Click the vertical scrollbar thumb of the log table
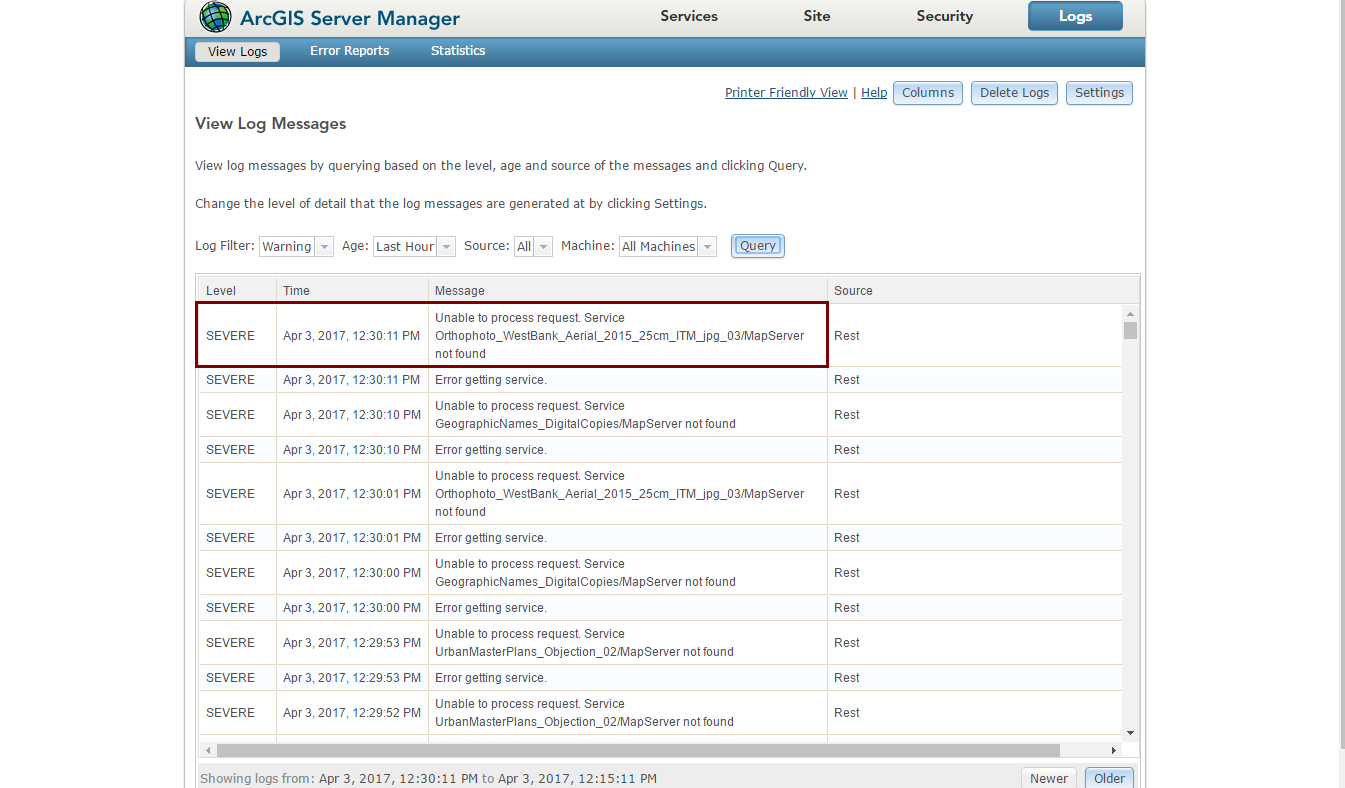This screenshot has width=1345, height=788. tap(1130, 330)
